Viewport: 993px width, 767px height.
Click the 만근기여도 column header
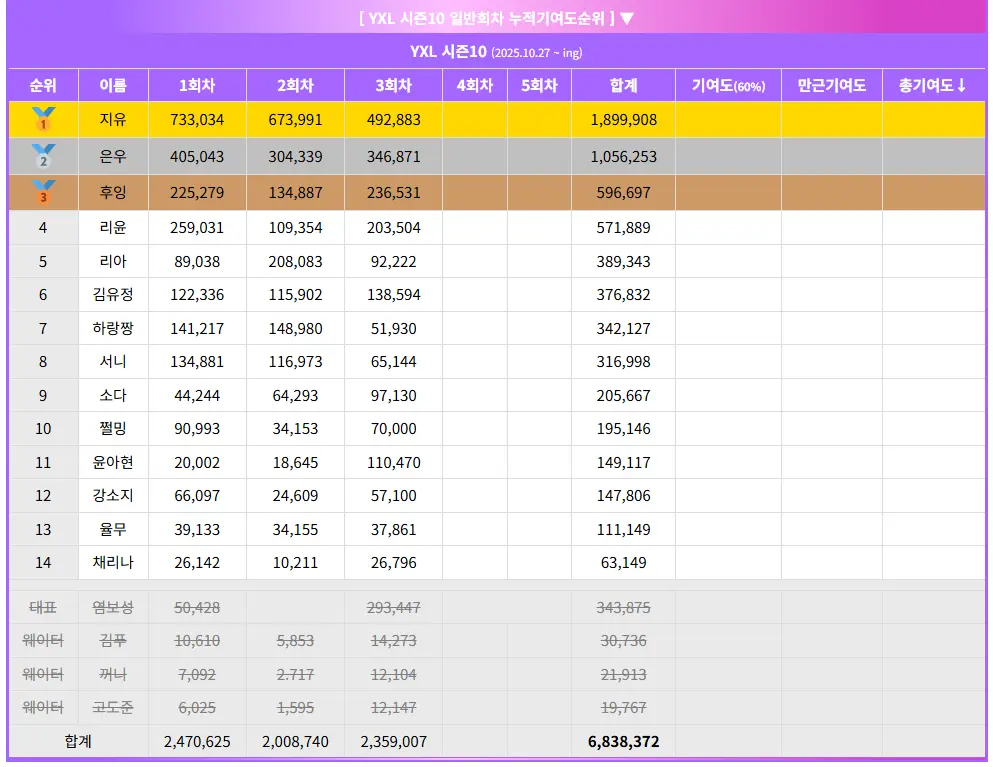click(x=831, y=86)
